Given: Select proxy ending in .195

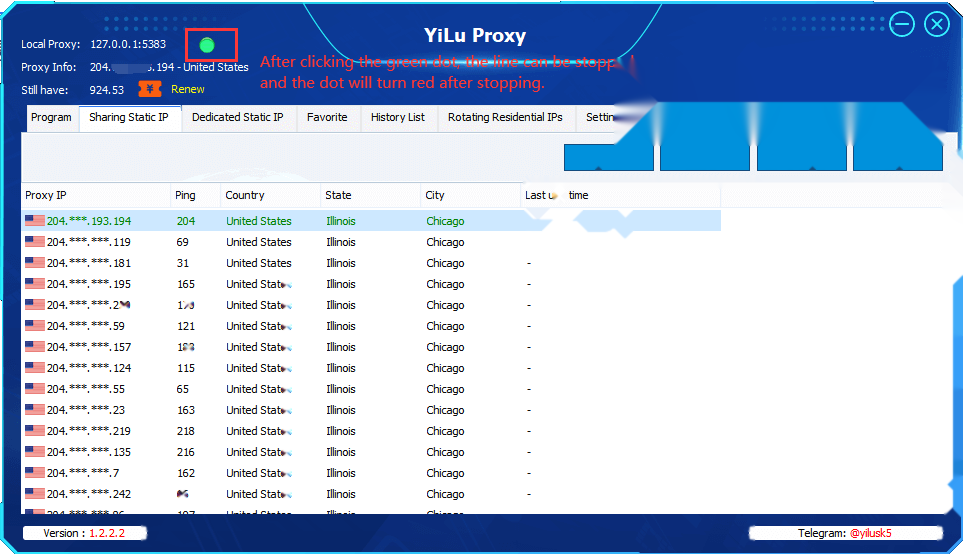Looking at the screenshot, I should point(371,284).
